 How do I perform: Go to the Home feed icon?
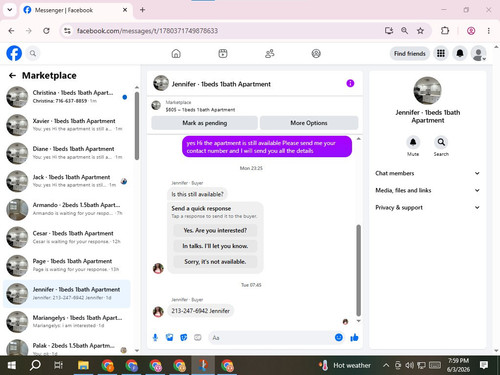point(176,53)
